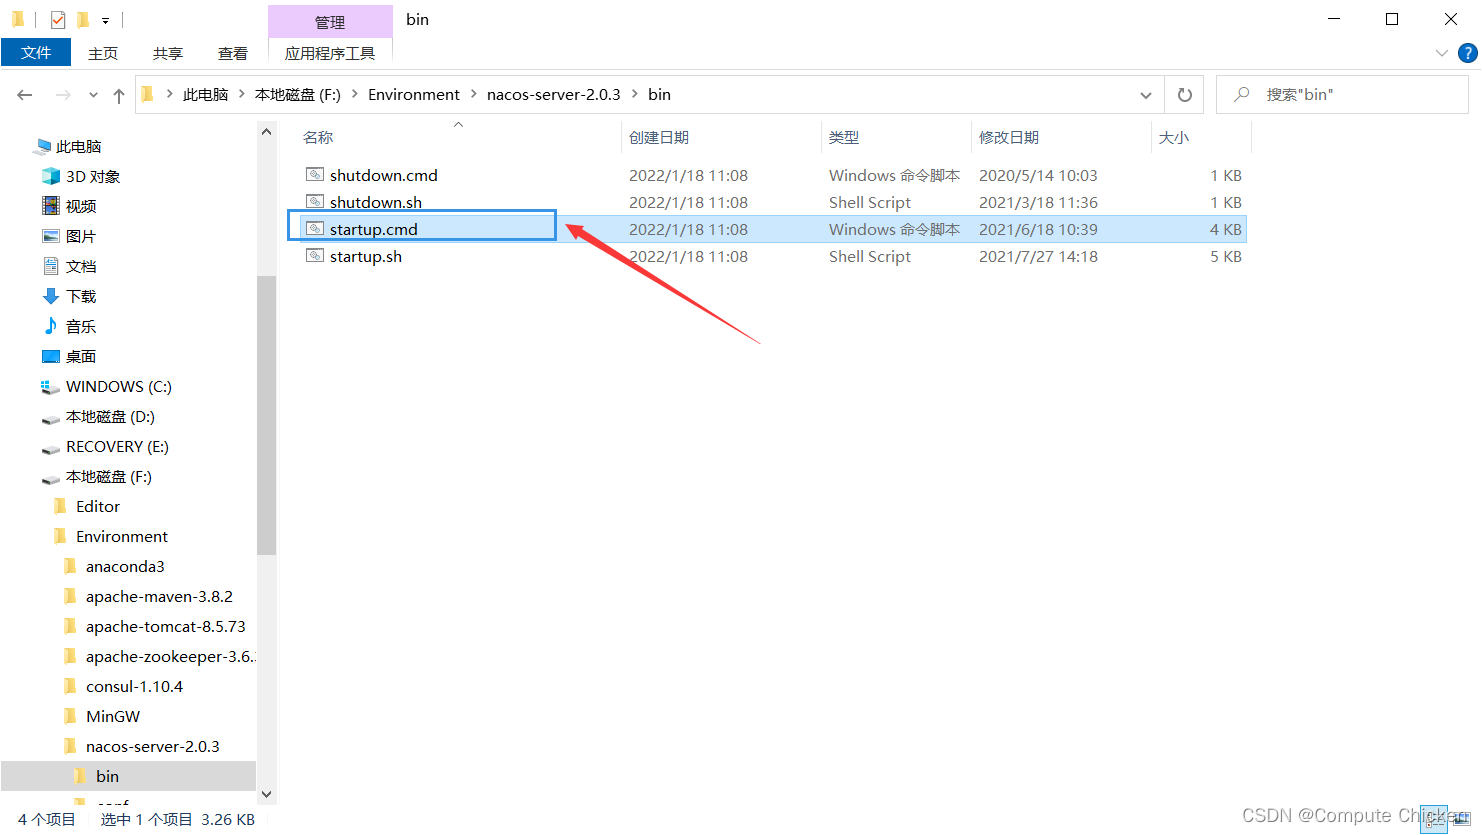
Task: Select 此电脑 in the navigation tree
Action: click(79, 147)
